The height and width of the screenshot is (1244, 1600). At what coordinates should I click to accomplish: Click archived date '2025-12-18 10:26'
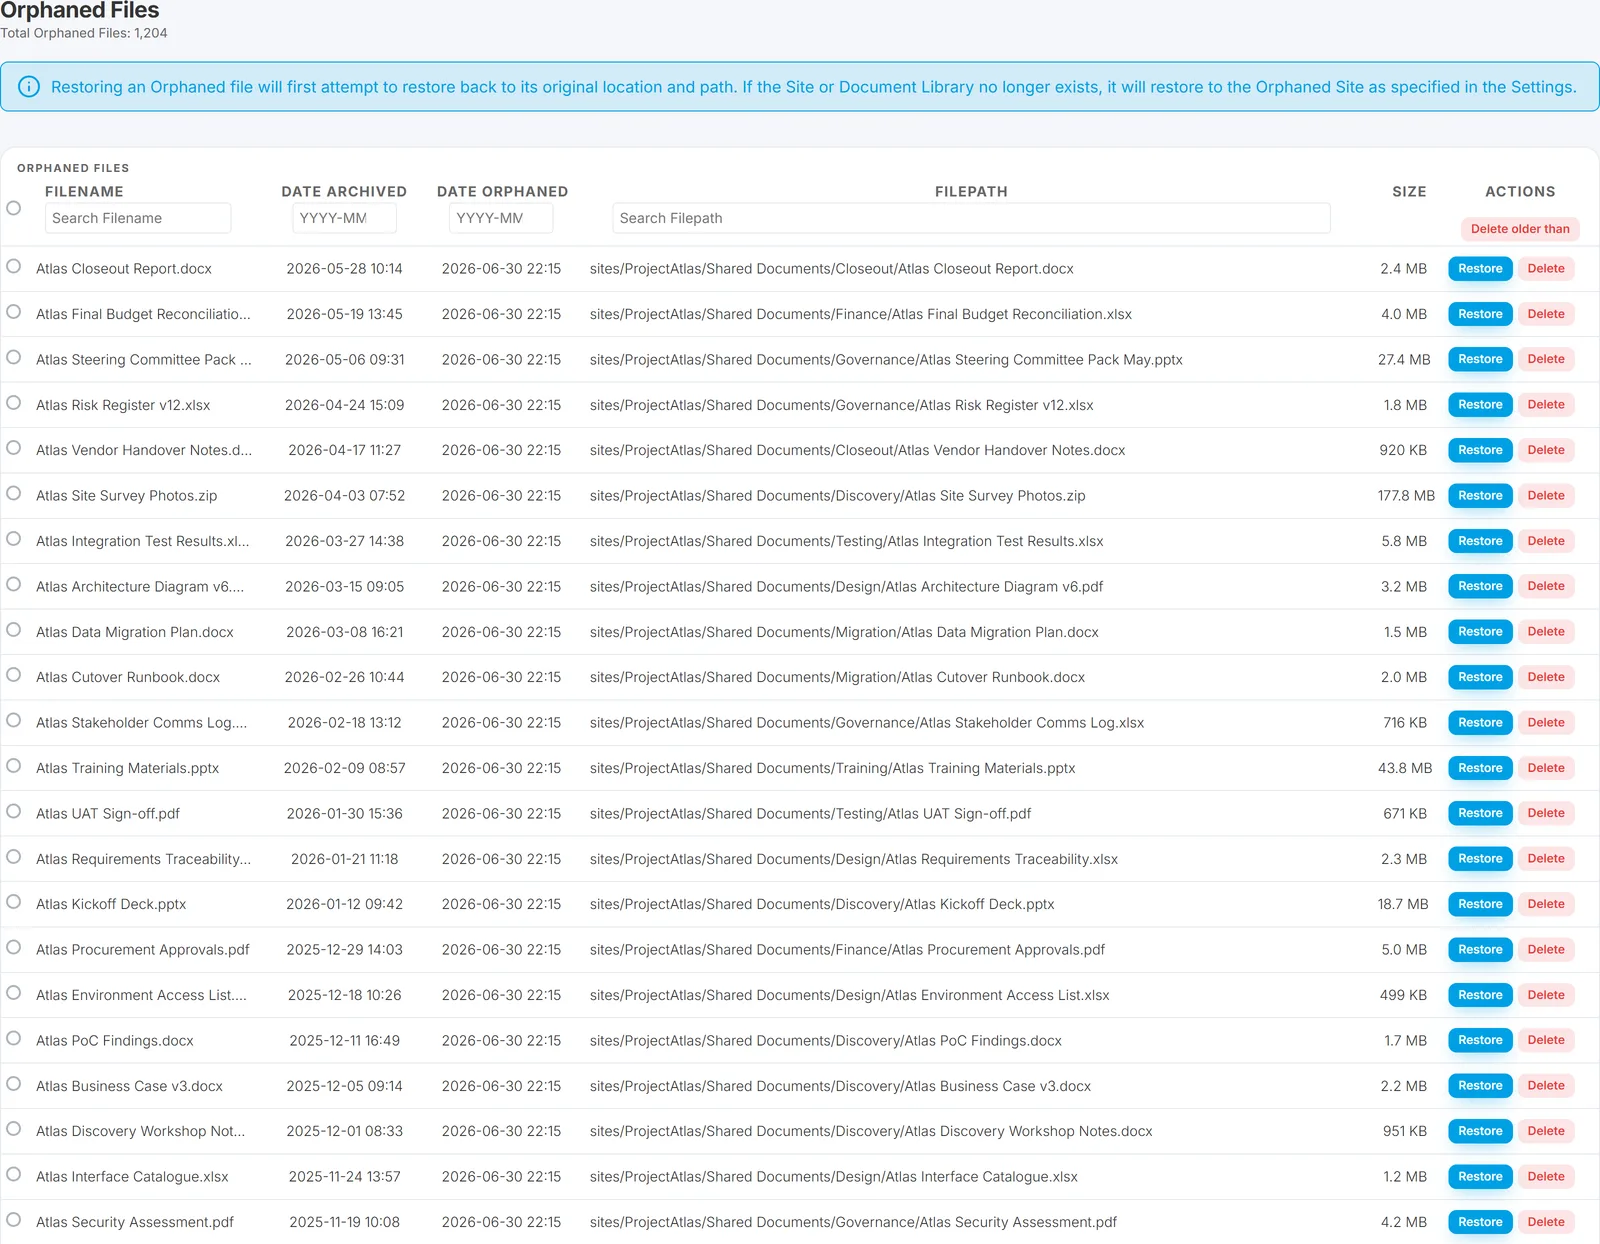345,995
